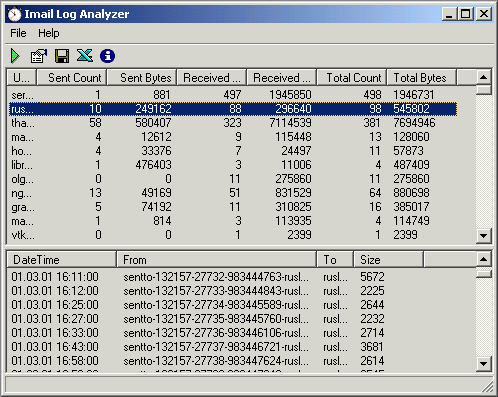Click the Imail Log Analyzer title bar icon
This screenshot has height=397, width=498.
coord(15,14)
